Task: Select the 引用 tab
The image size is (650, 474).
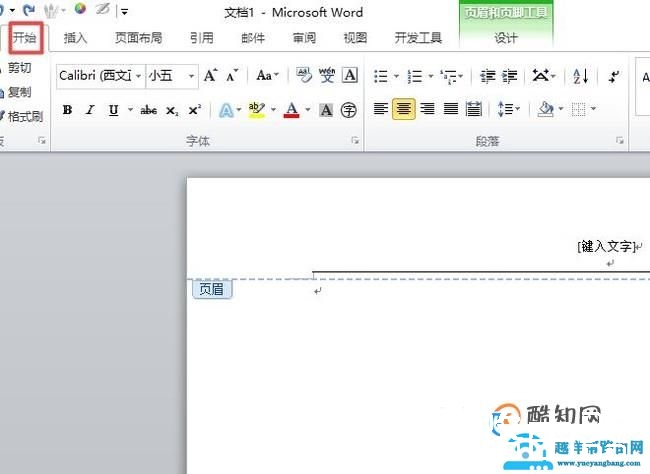Action: (x=202, y=38)
